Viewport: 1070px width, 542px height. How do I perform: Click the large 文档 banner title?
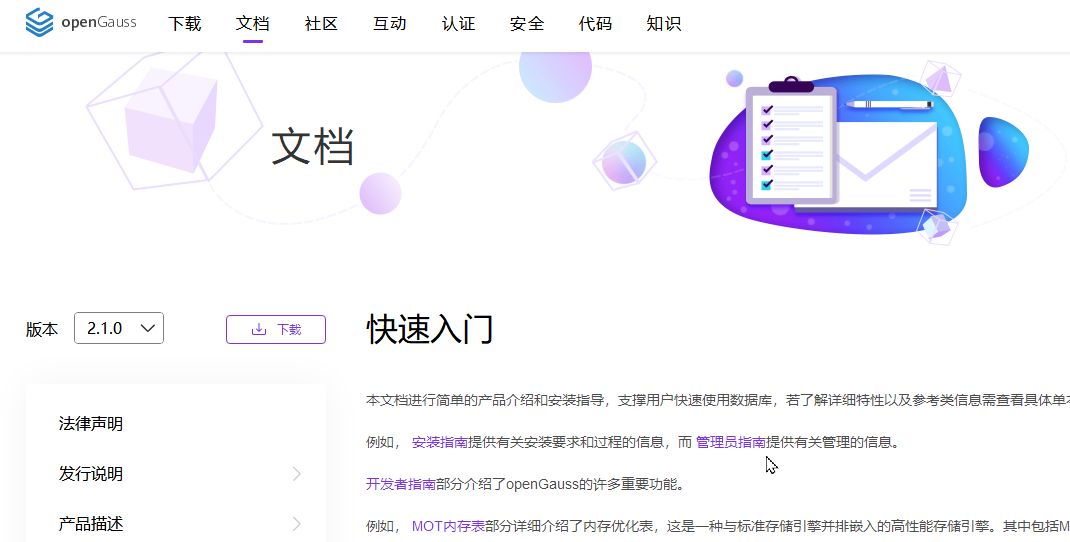click(313, 147)
